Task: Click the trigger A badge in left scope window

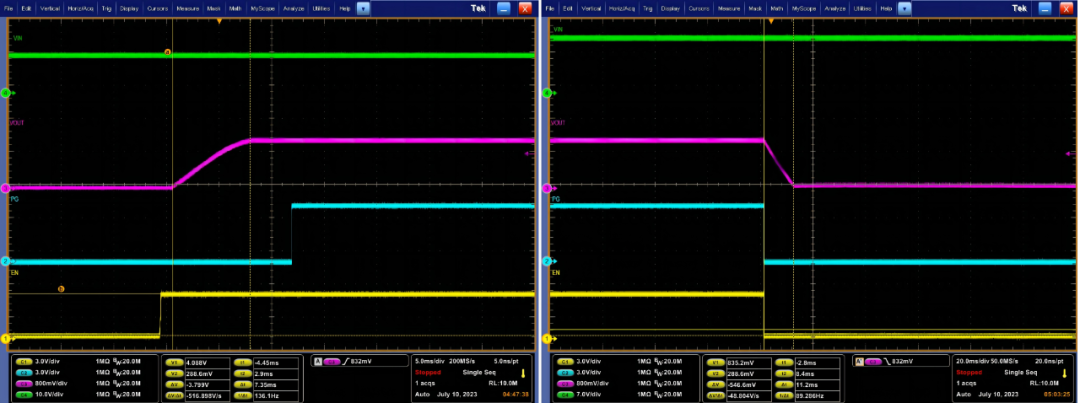Action: 318,362
